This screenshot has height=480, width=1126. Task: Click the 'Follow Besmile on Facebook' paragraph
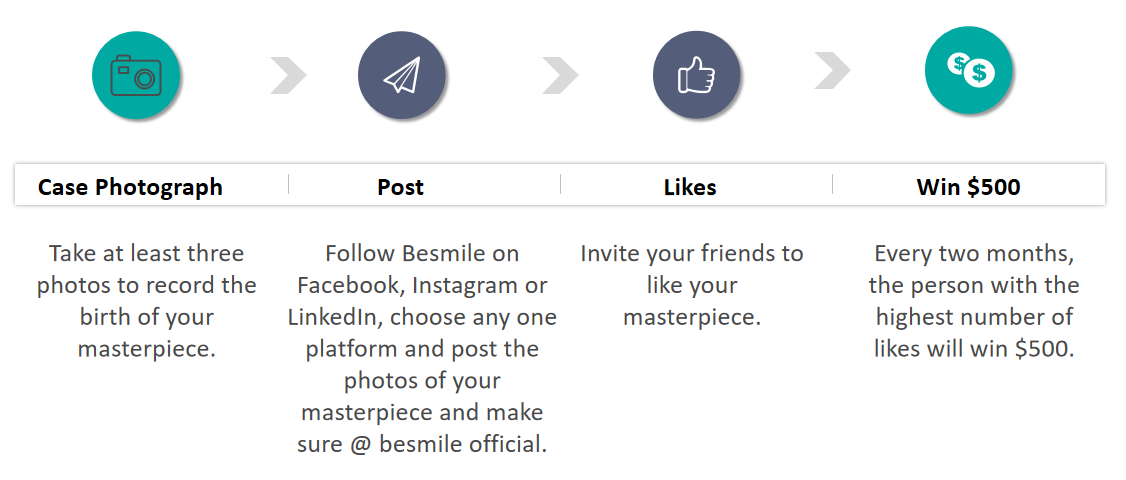tap(422, 349)
